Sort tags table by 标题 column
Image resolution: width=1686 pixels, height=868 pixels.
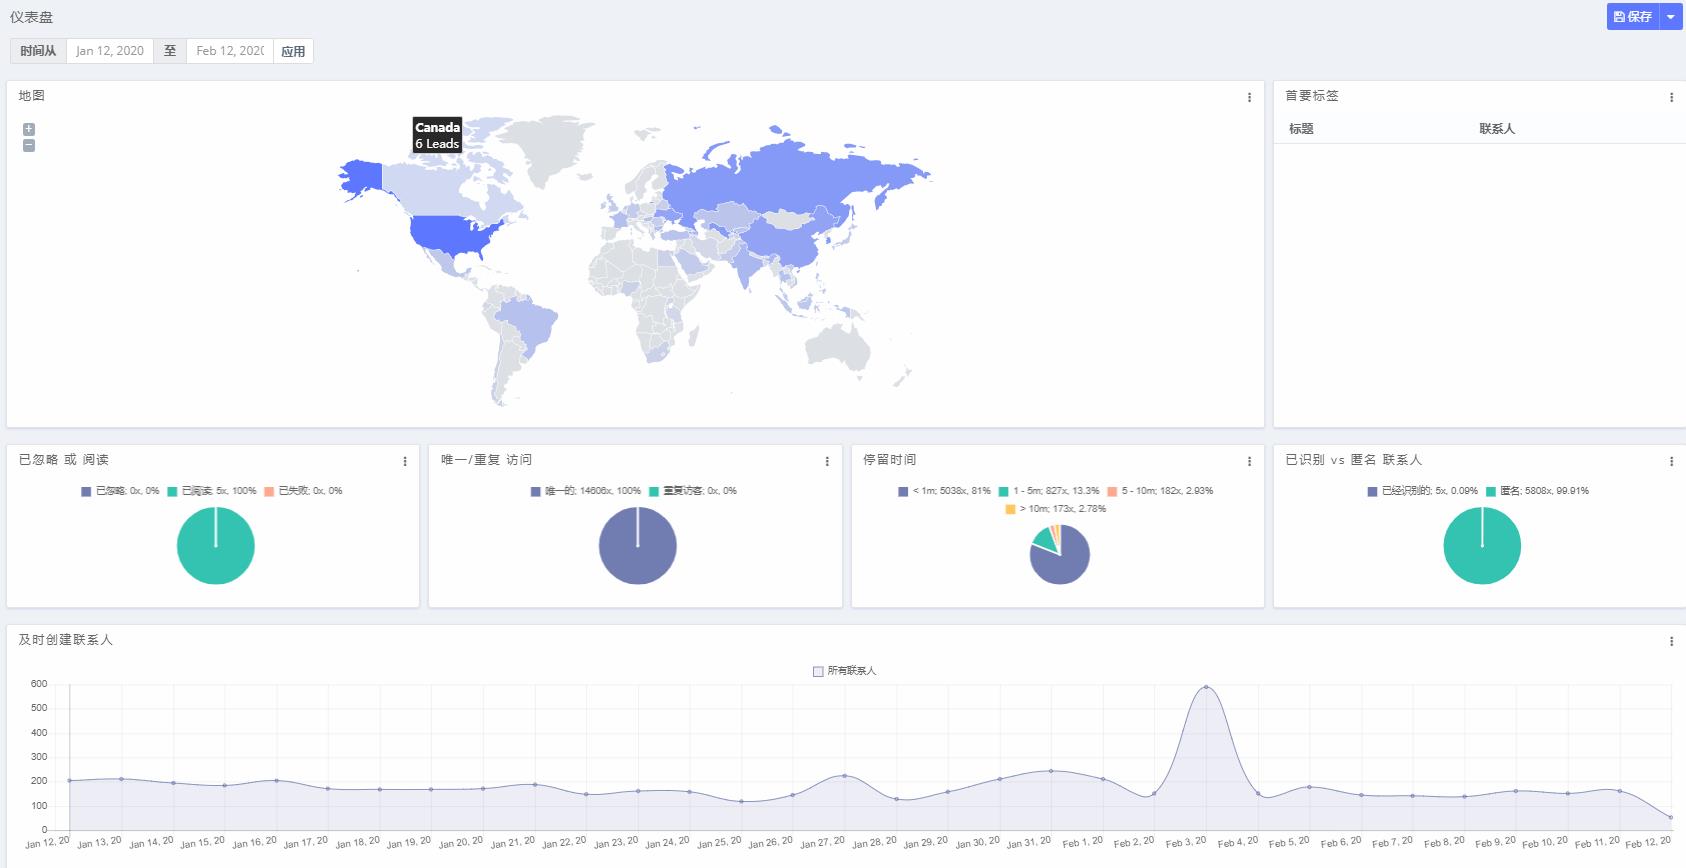1301,129
